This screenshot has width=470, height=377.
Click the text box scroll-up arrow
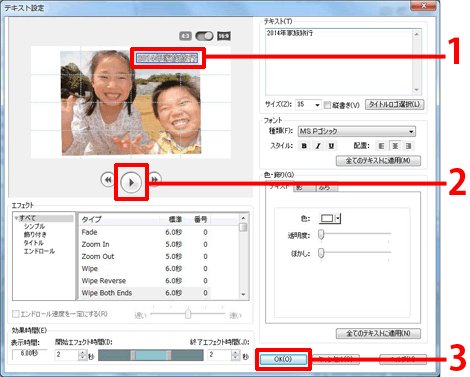click(x=416, y=34)
